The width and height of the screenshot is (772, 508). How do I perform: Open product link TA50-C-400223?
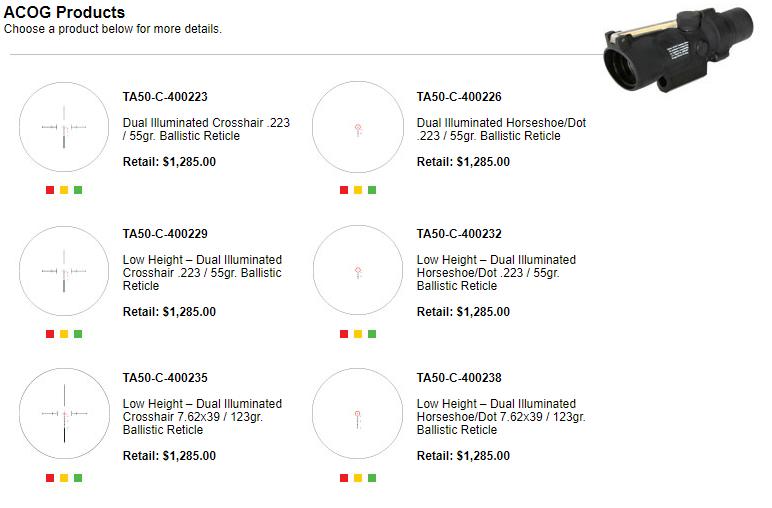[x=165, y=97]
